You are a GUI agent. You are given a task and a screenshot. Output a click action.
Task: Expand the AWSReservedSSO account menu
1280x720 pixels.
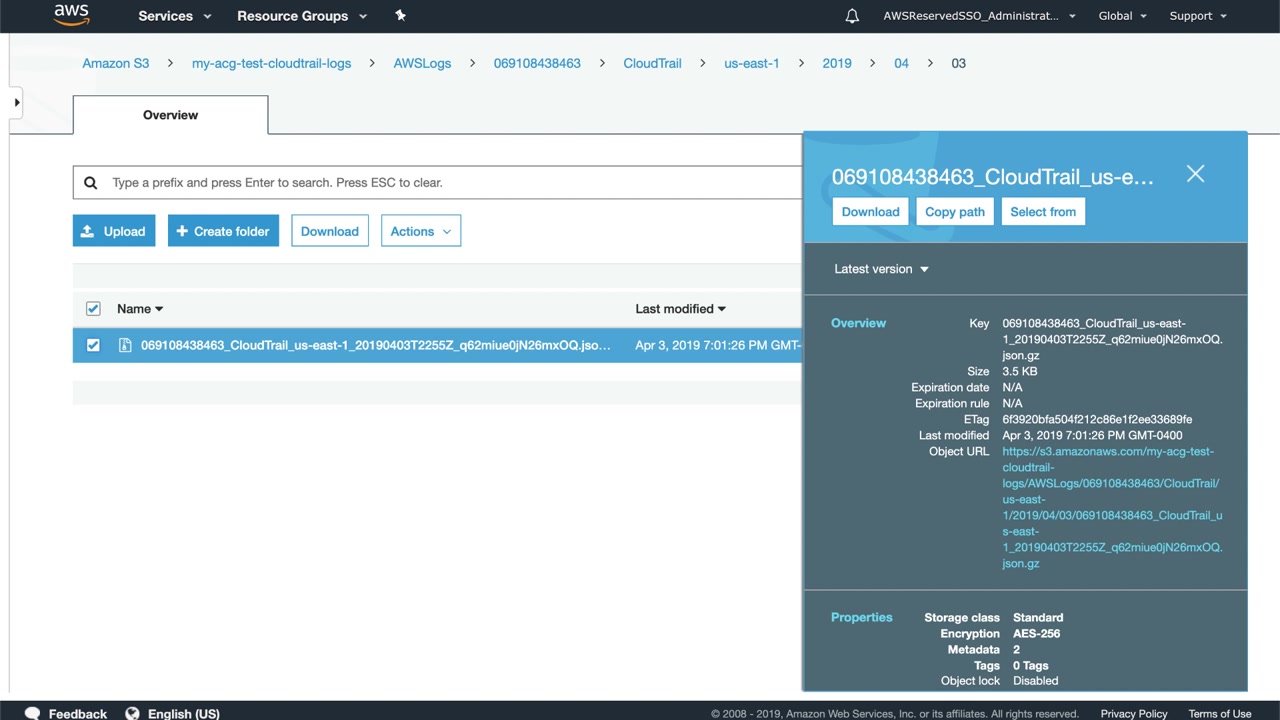click(x=980, y=16)
